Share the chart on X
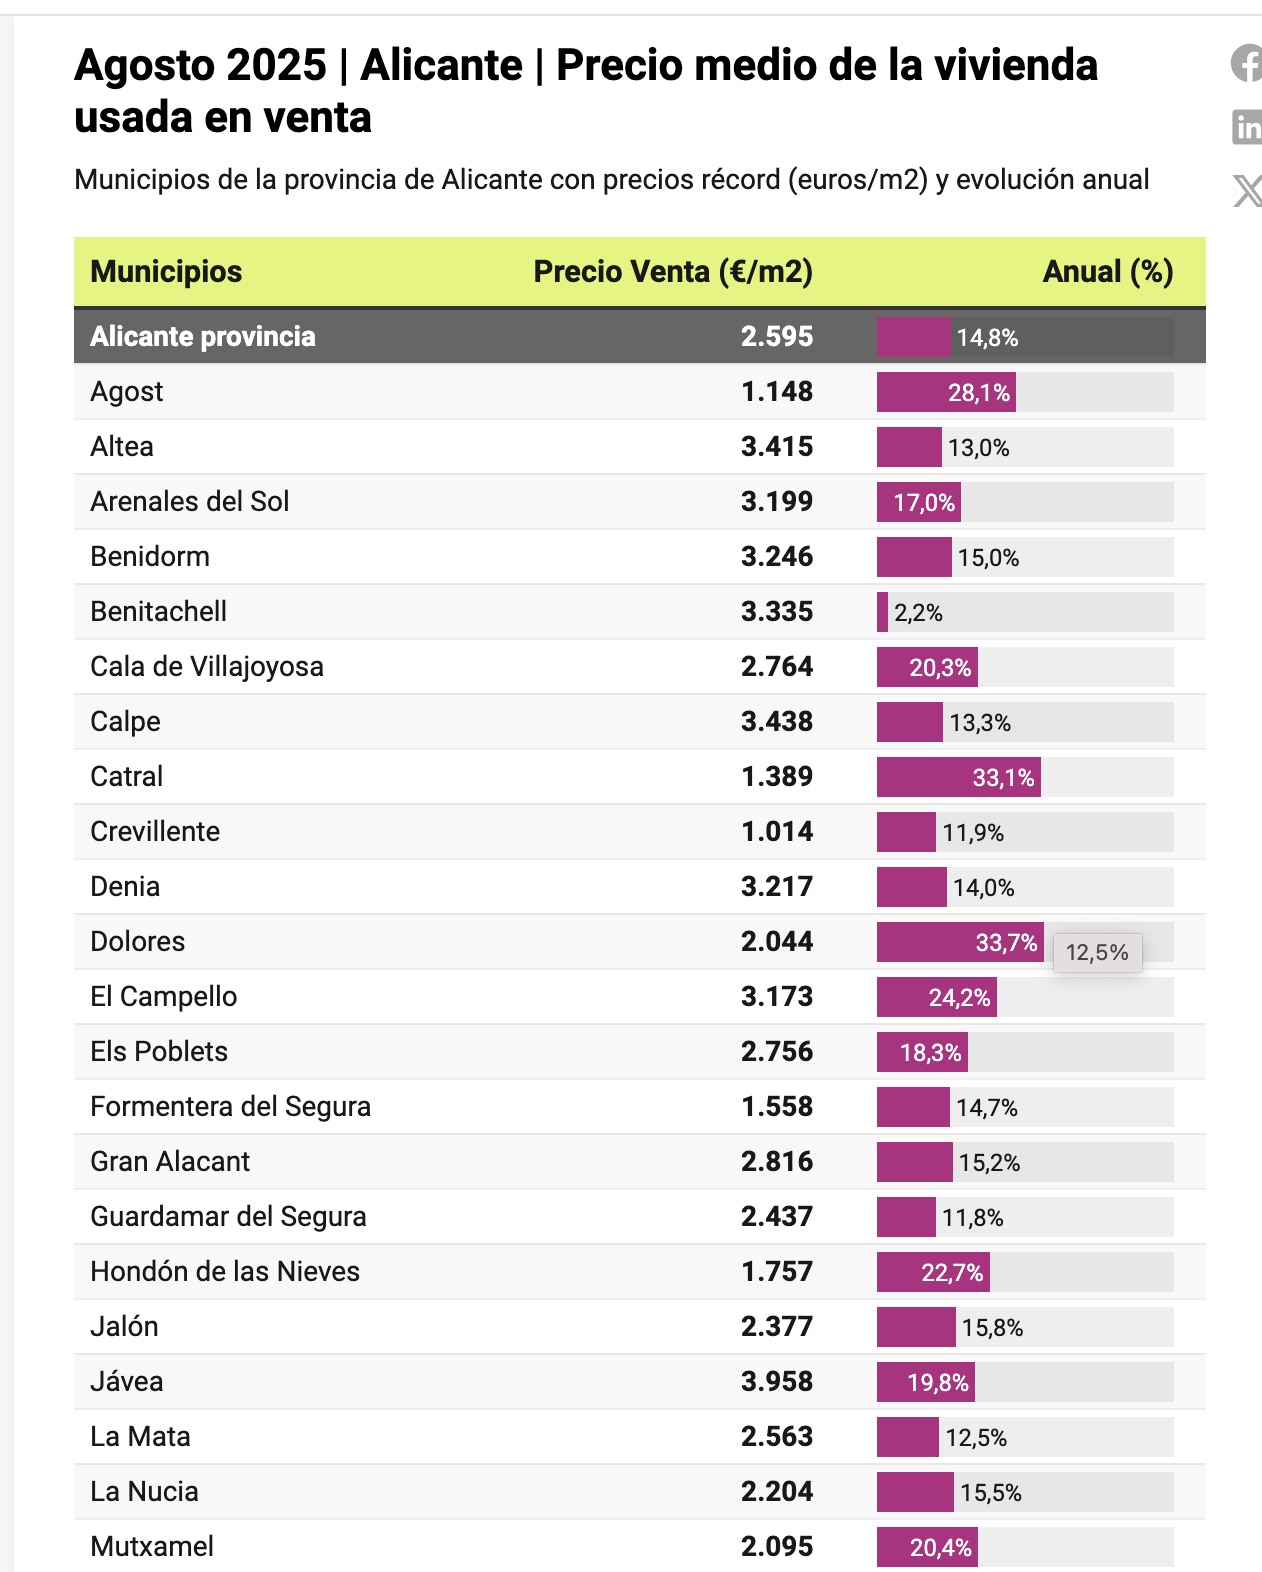The height and width of the screenshot is (1572, 1262). pyautogui.click(x=1247, y=190)
